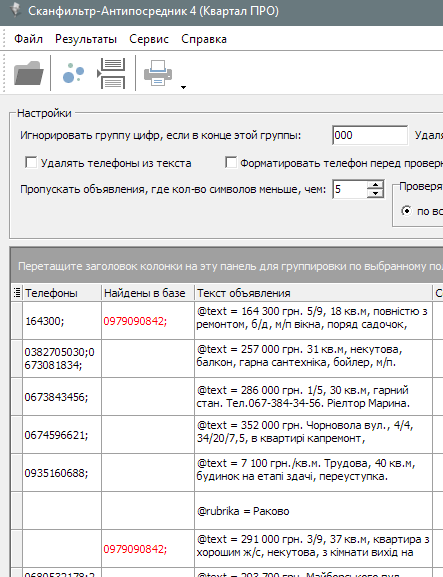This screenshot has height=577, width=443.
Task: Increase minimum symbols count with up arrow
Action: [x=375, y=185]
